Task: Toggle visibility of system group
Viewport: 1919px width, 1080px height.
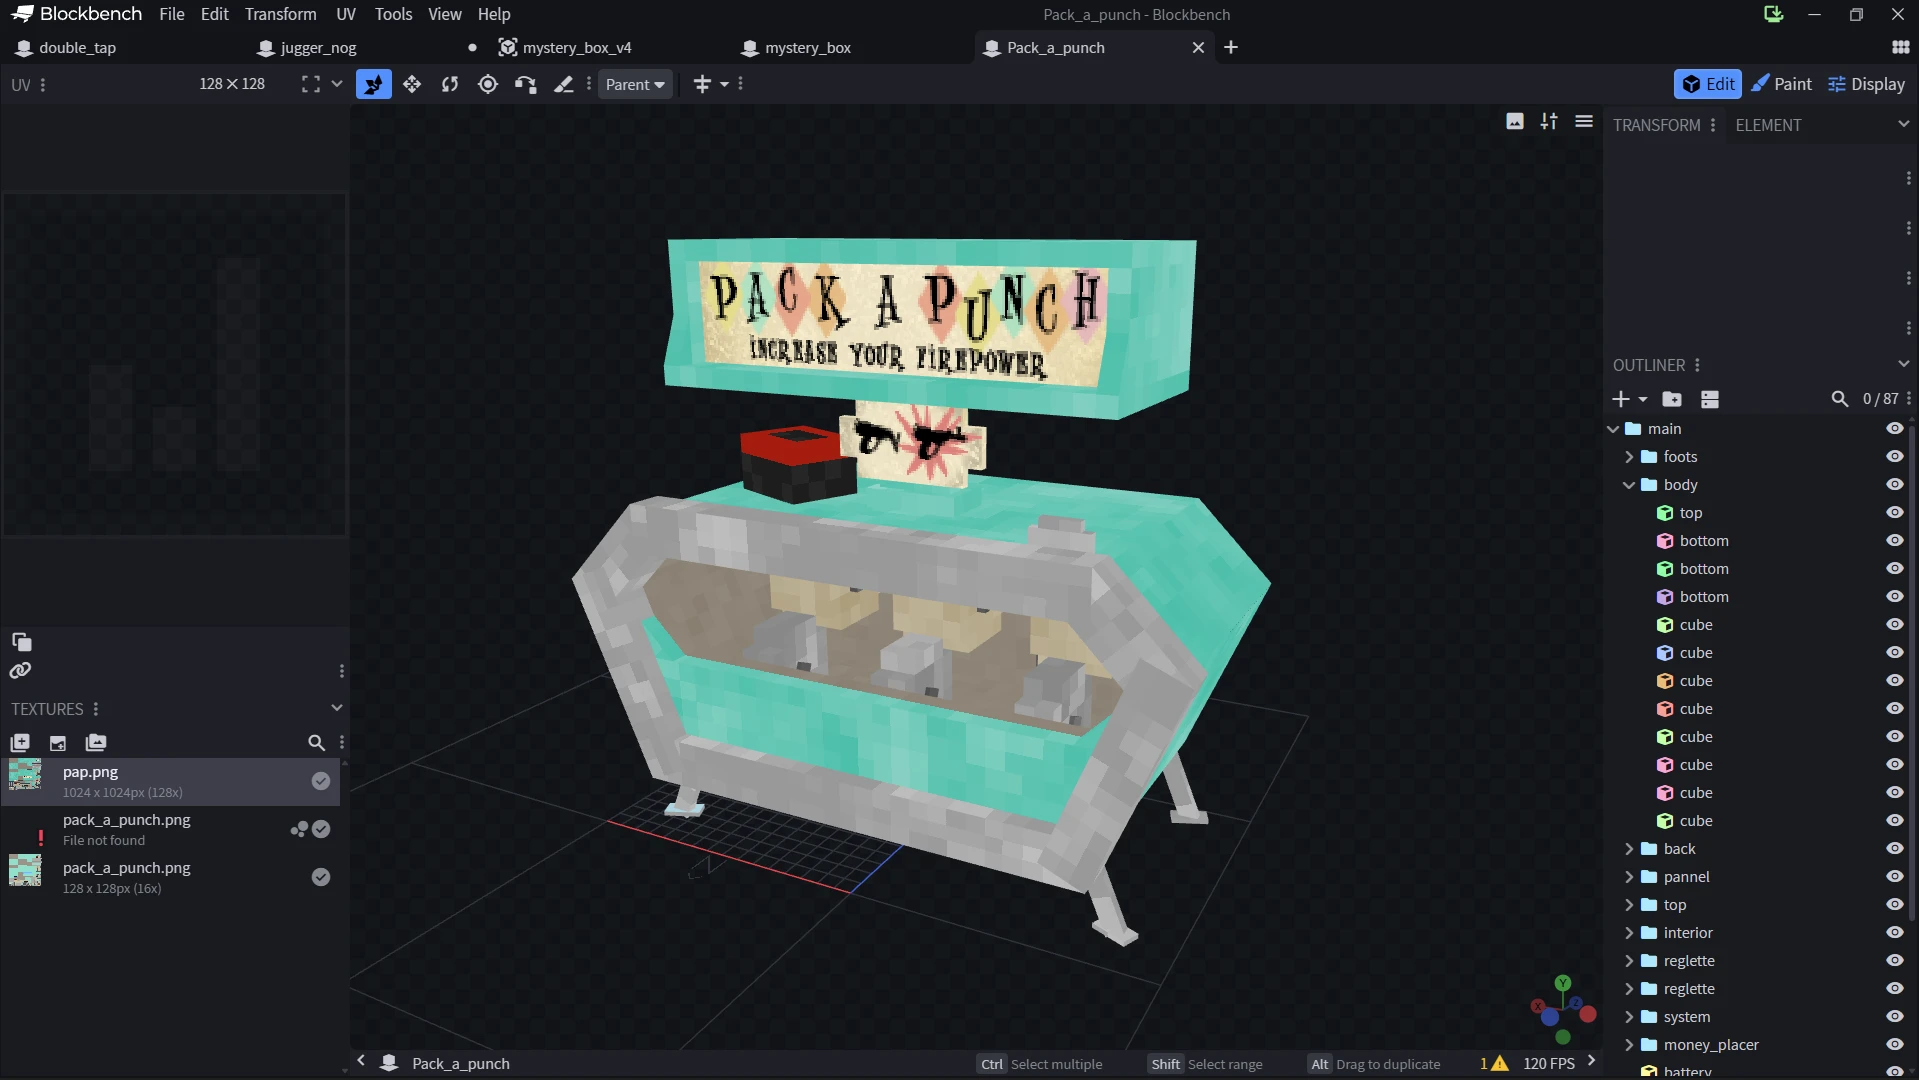Action: pos(1894,1016)
